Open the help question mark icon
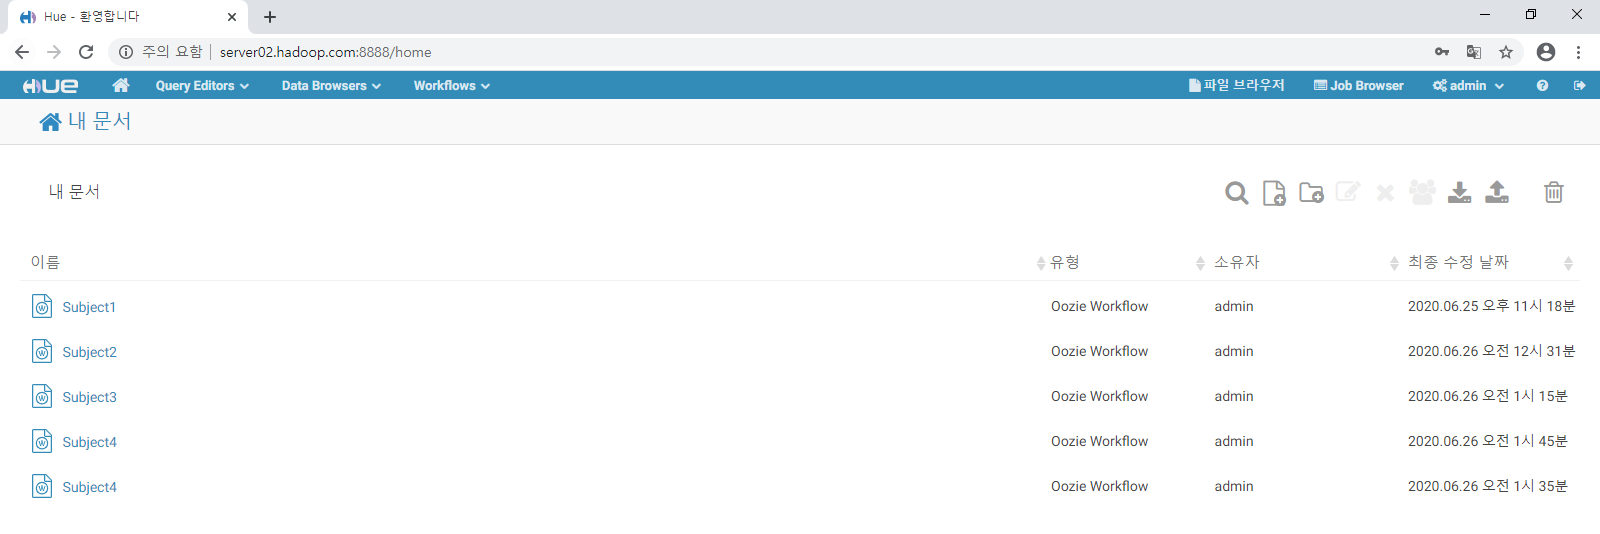The height and width of the screenshot is (534, 1600). 1542,86
